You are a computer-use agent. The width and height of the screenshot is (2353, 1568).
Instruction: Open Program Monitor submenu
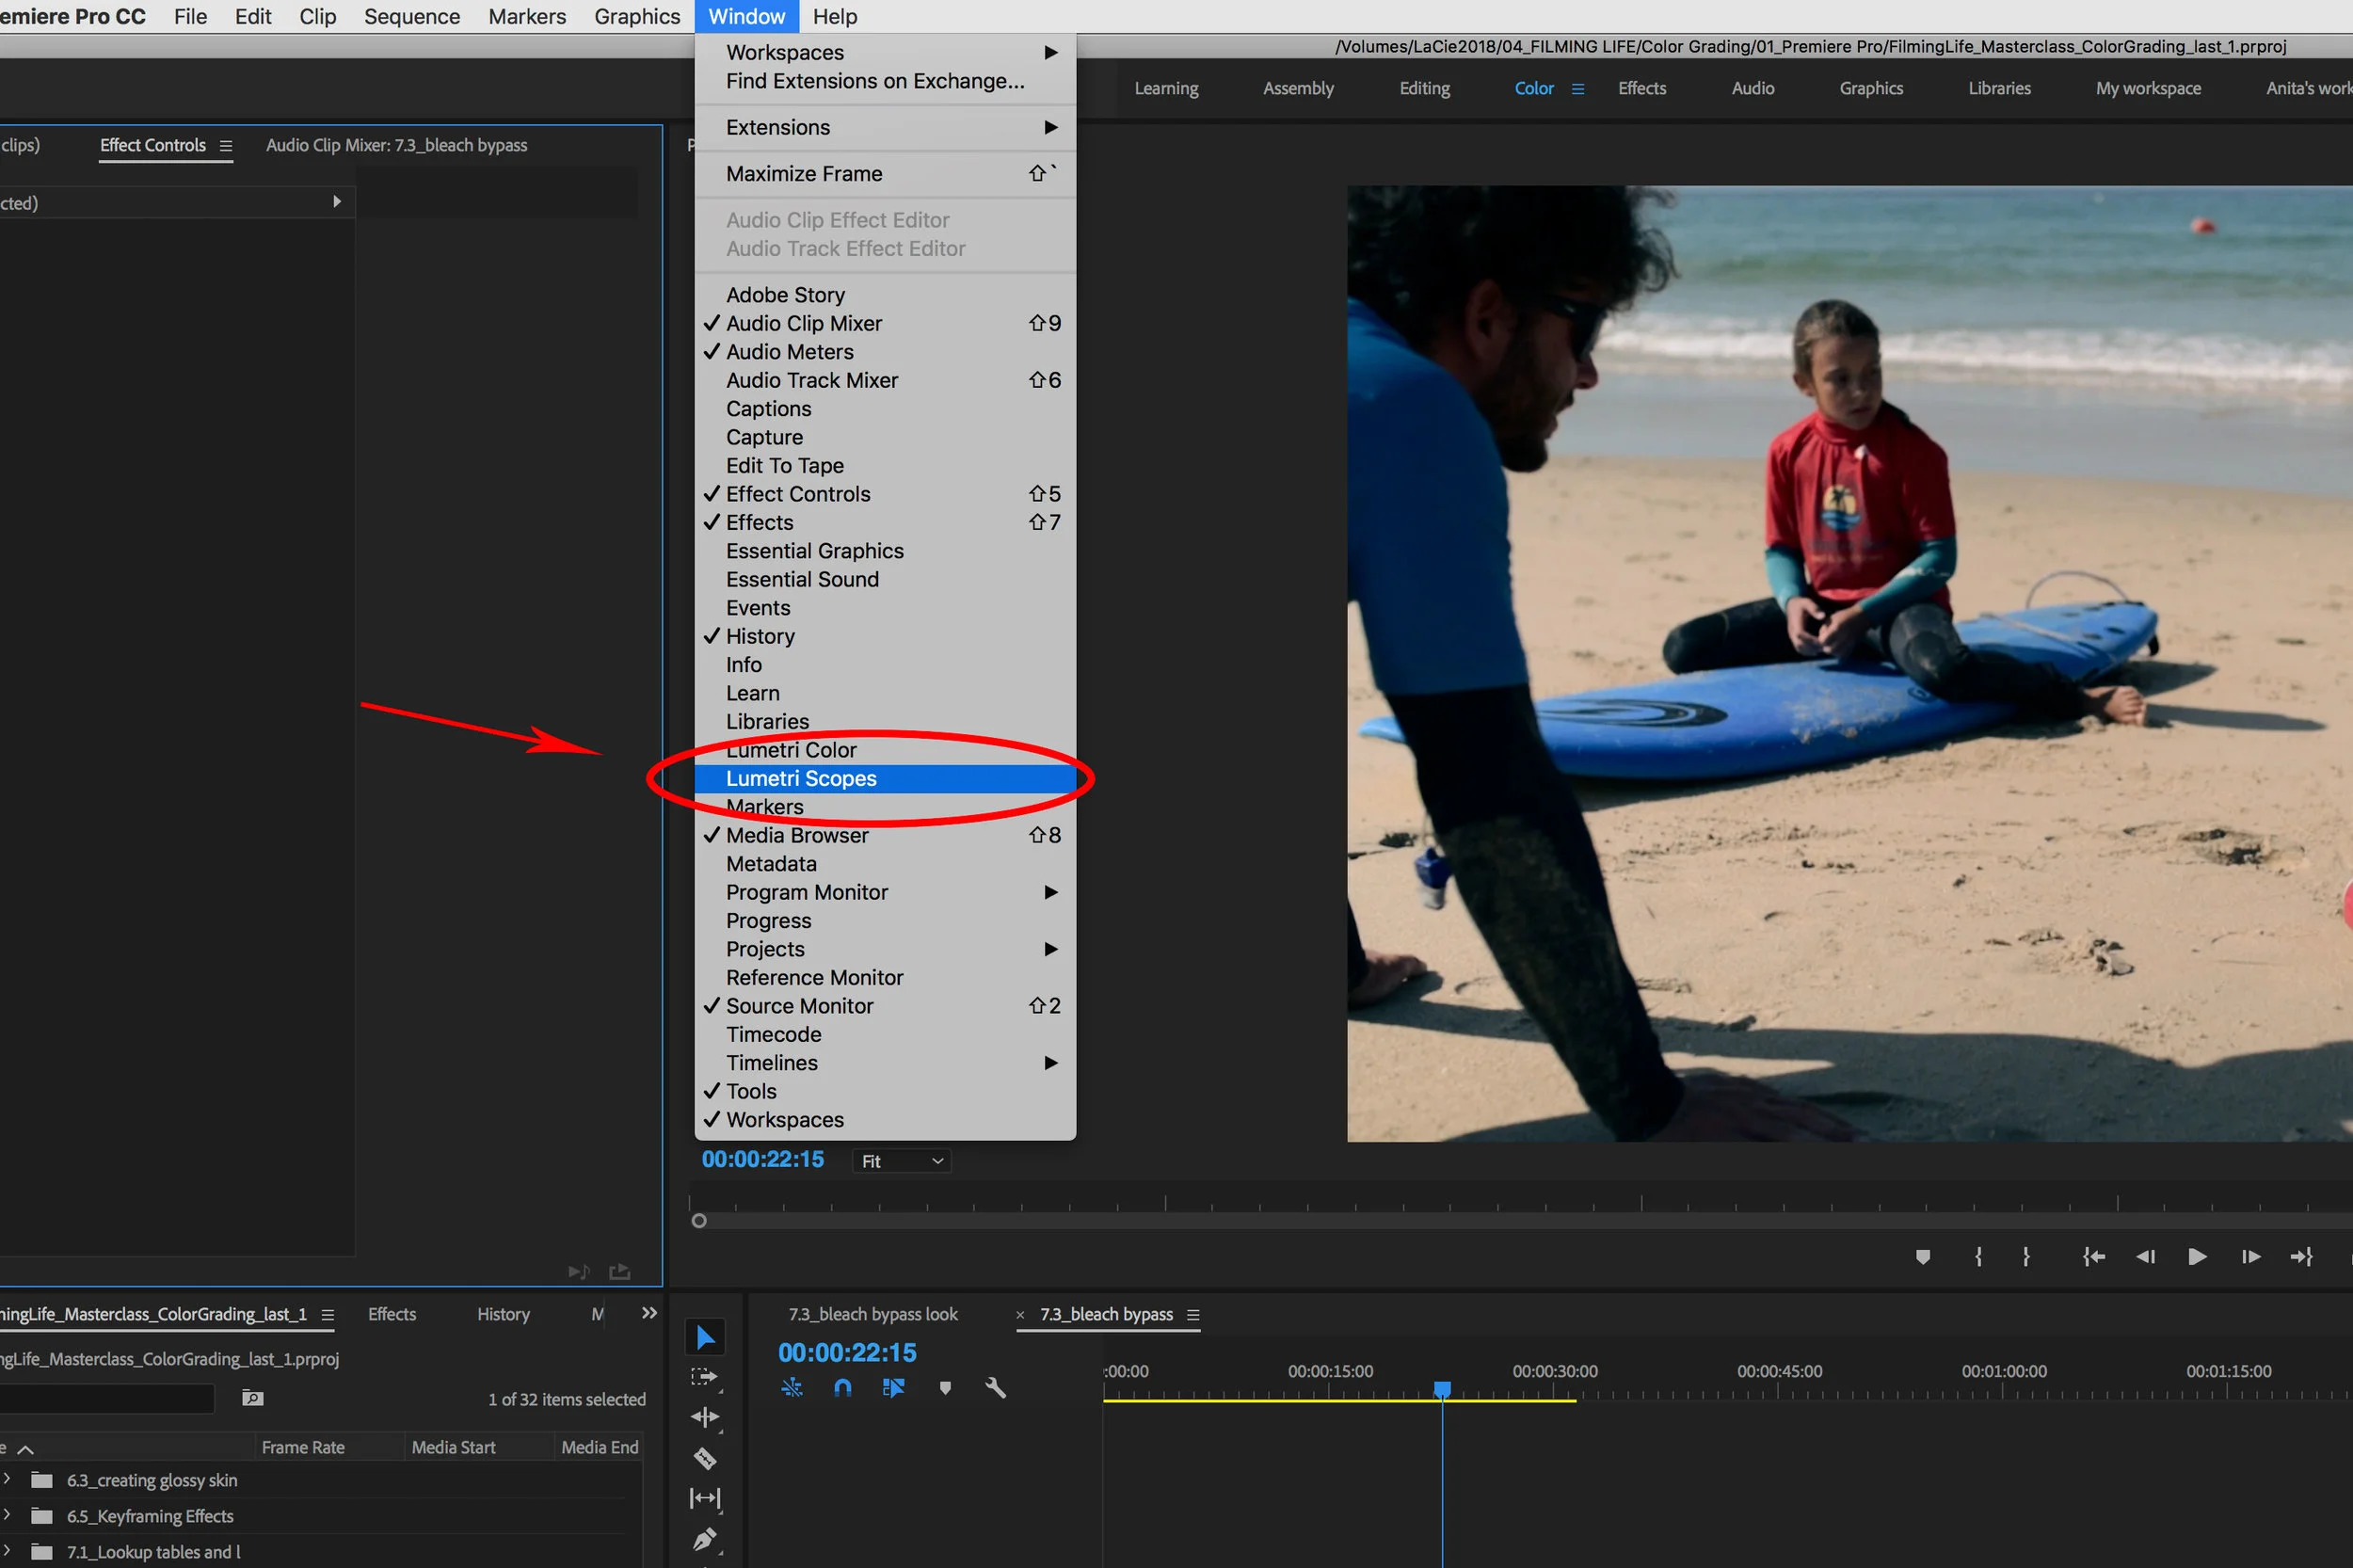tap(885, 892)
